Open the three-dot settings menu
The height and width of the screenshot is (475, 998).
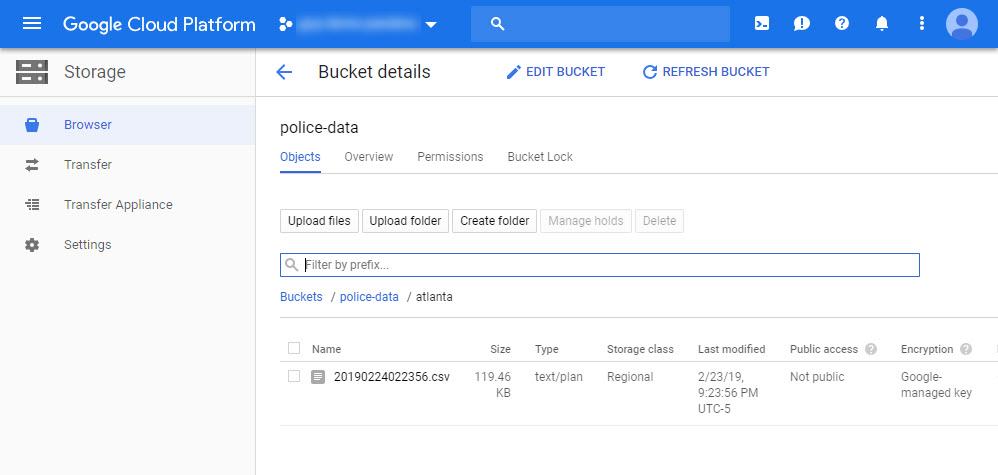tap(921, 23)
